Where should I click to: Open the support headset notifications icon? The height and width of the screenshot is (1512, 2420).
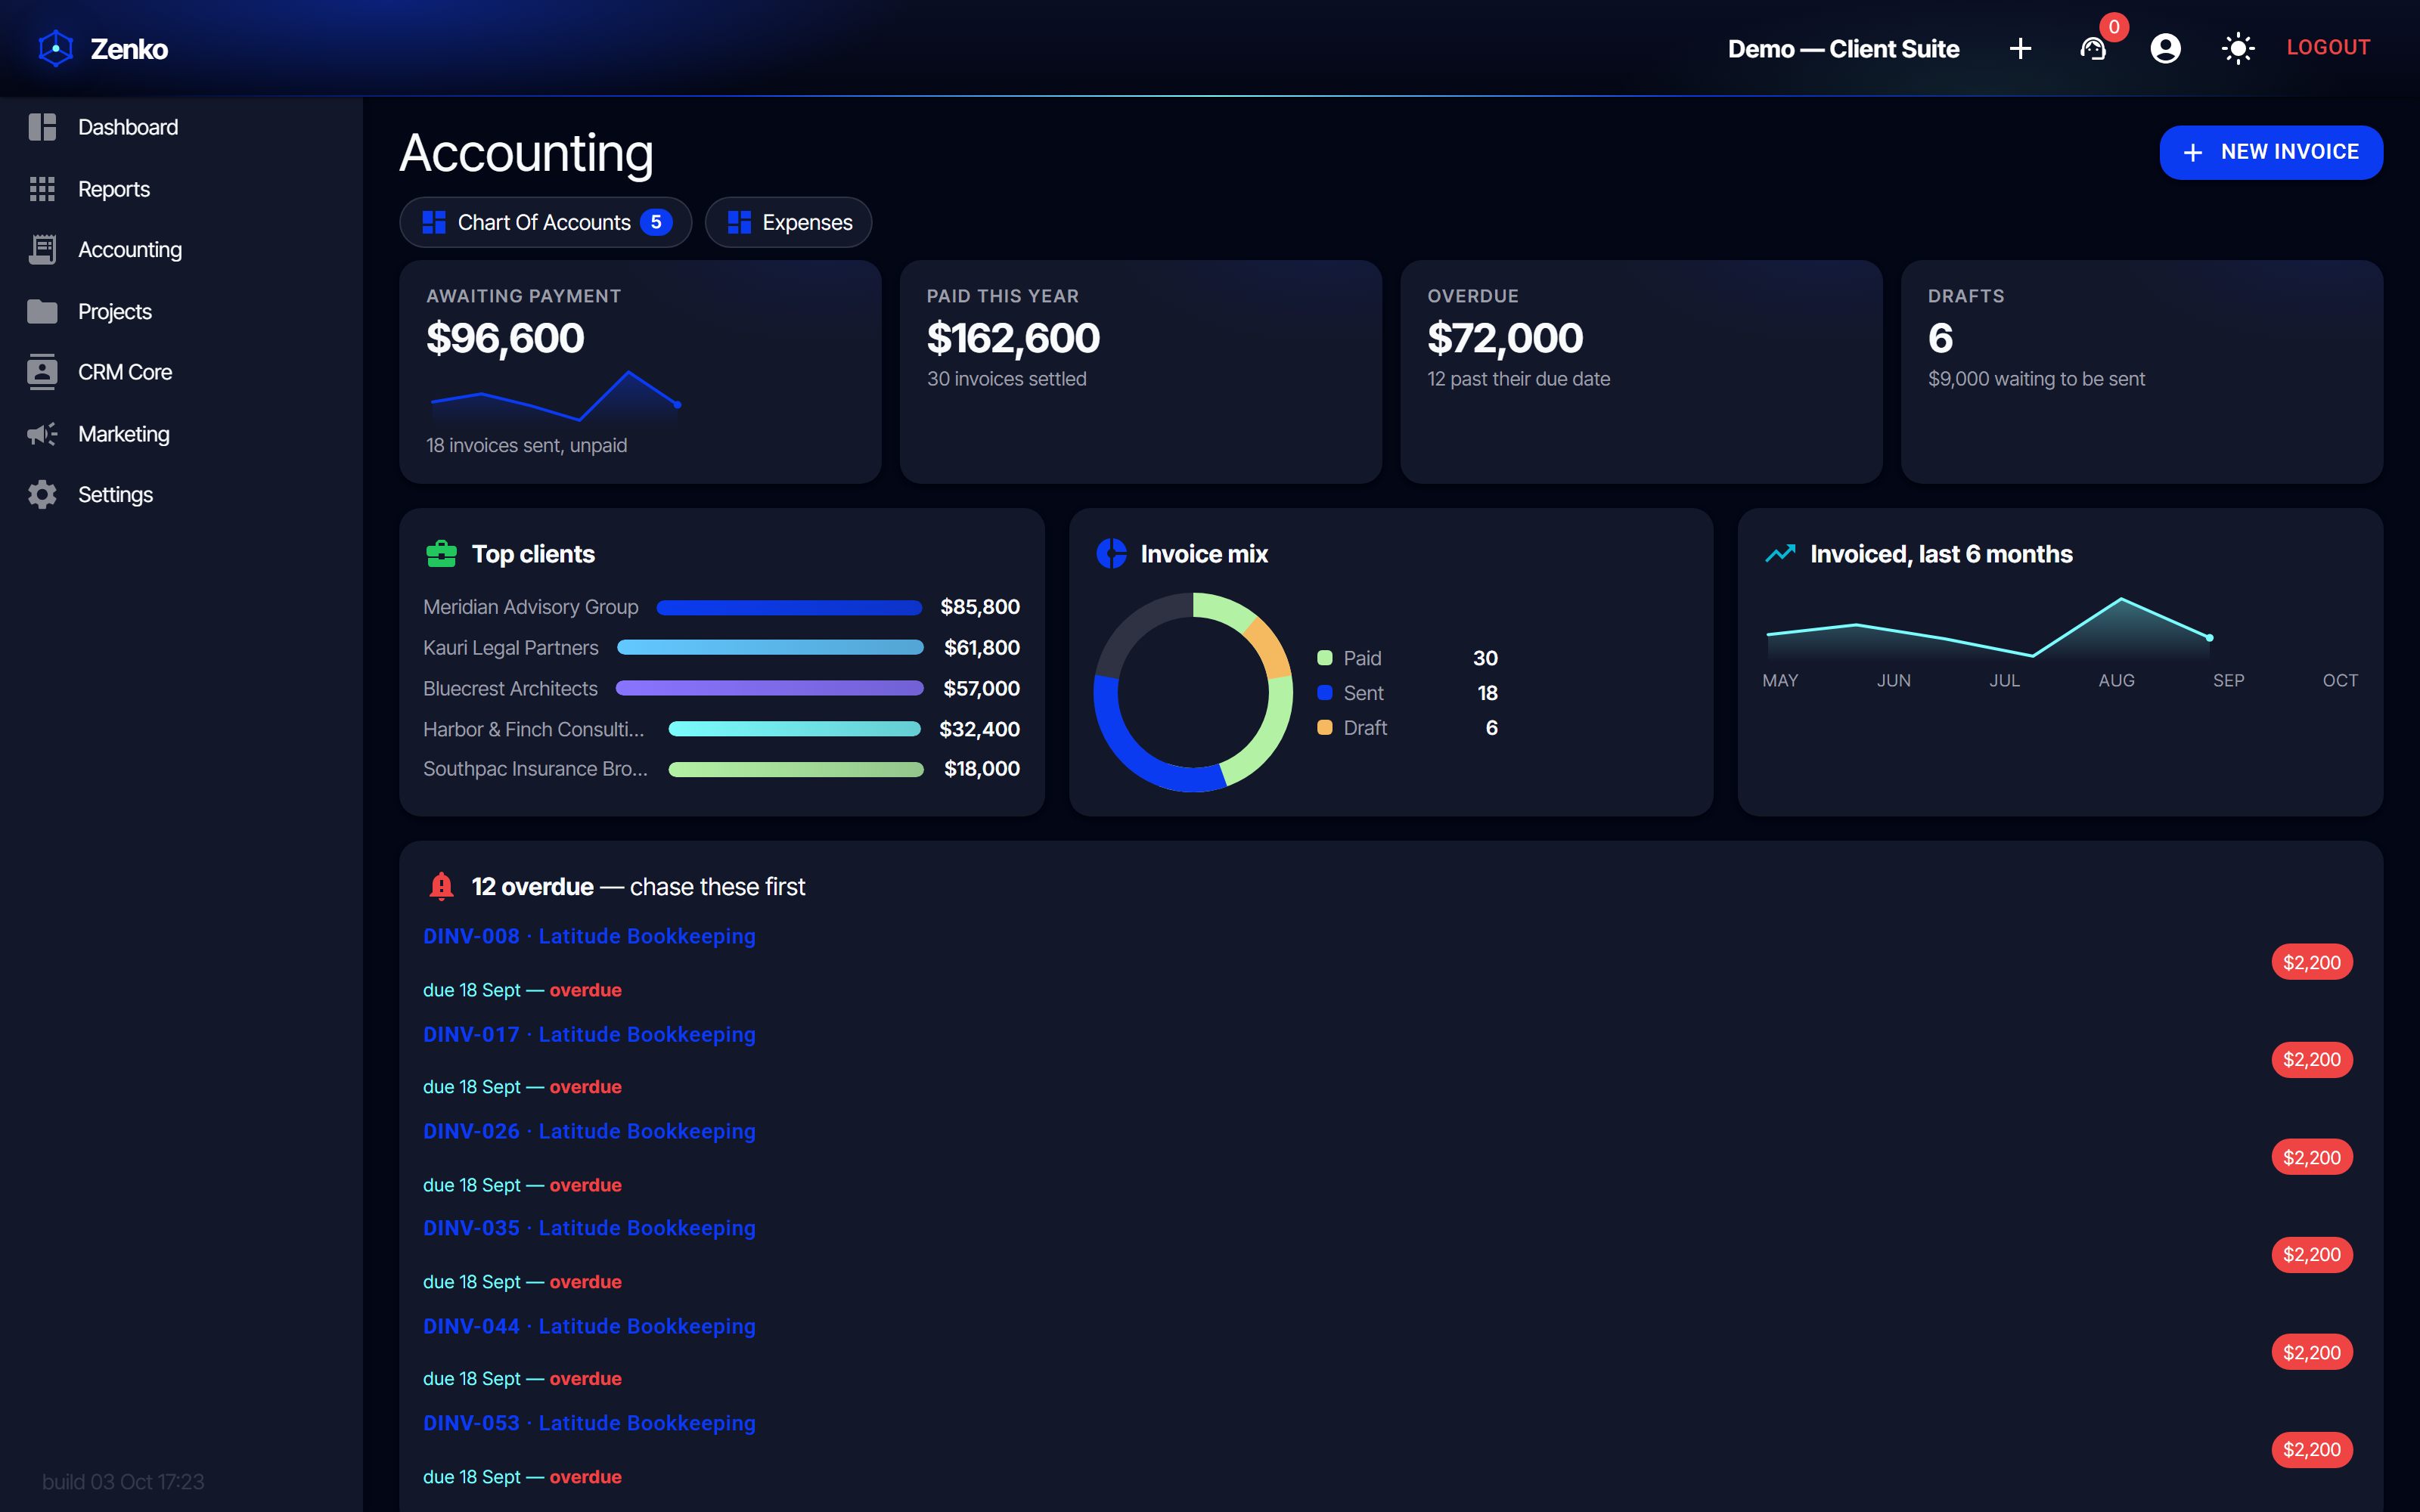pyautogui.click(x=2093, y=48)
